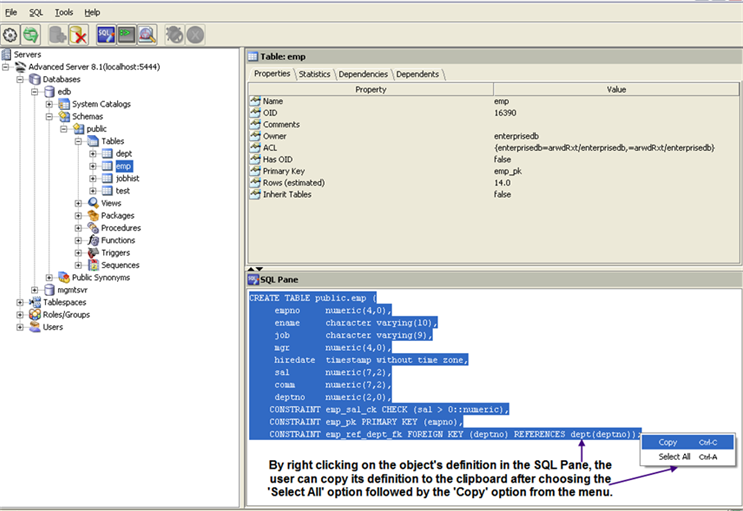Viewport: 743px width, 511px height.
Task: Select the jobhist table in tree
Action: [127, 178]
